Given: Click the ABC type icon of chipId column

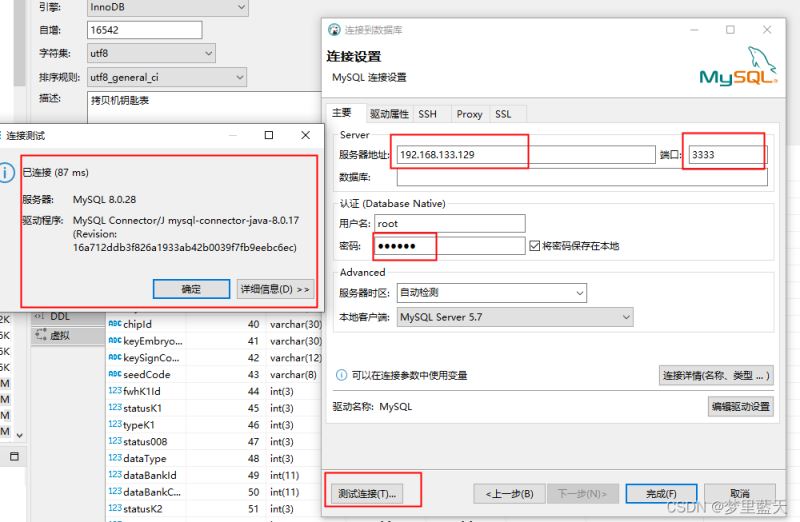Looking at the screenshot, I should click(115, 324).
